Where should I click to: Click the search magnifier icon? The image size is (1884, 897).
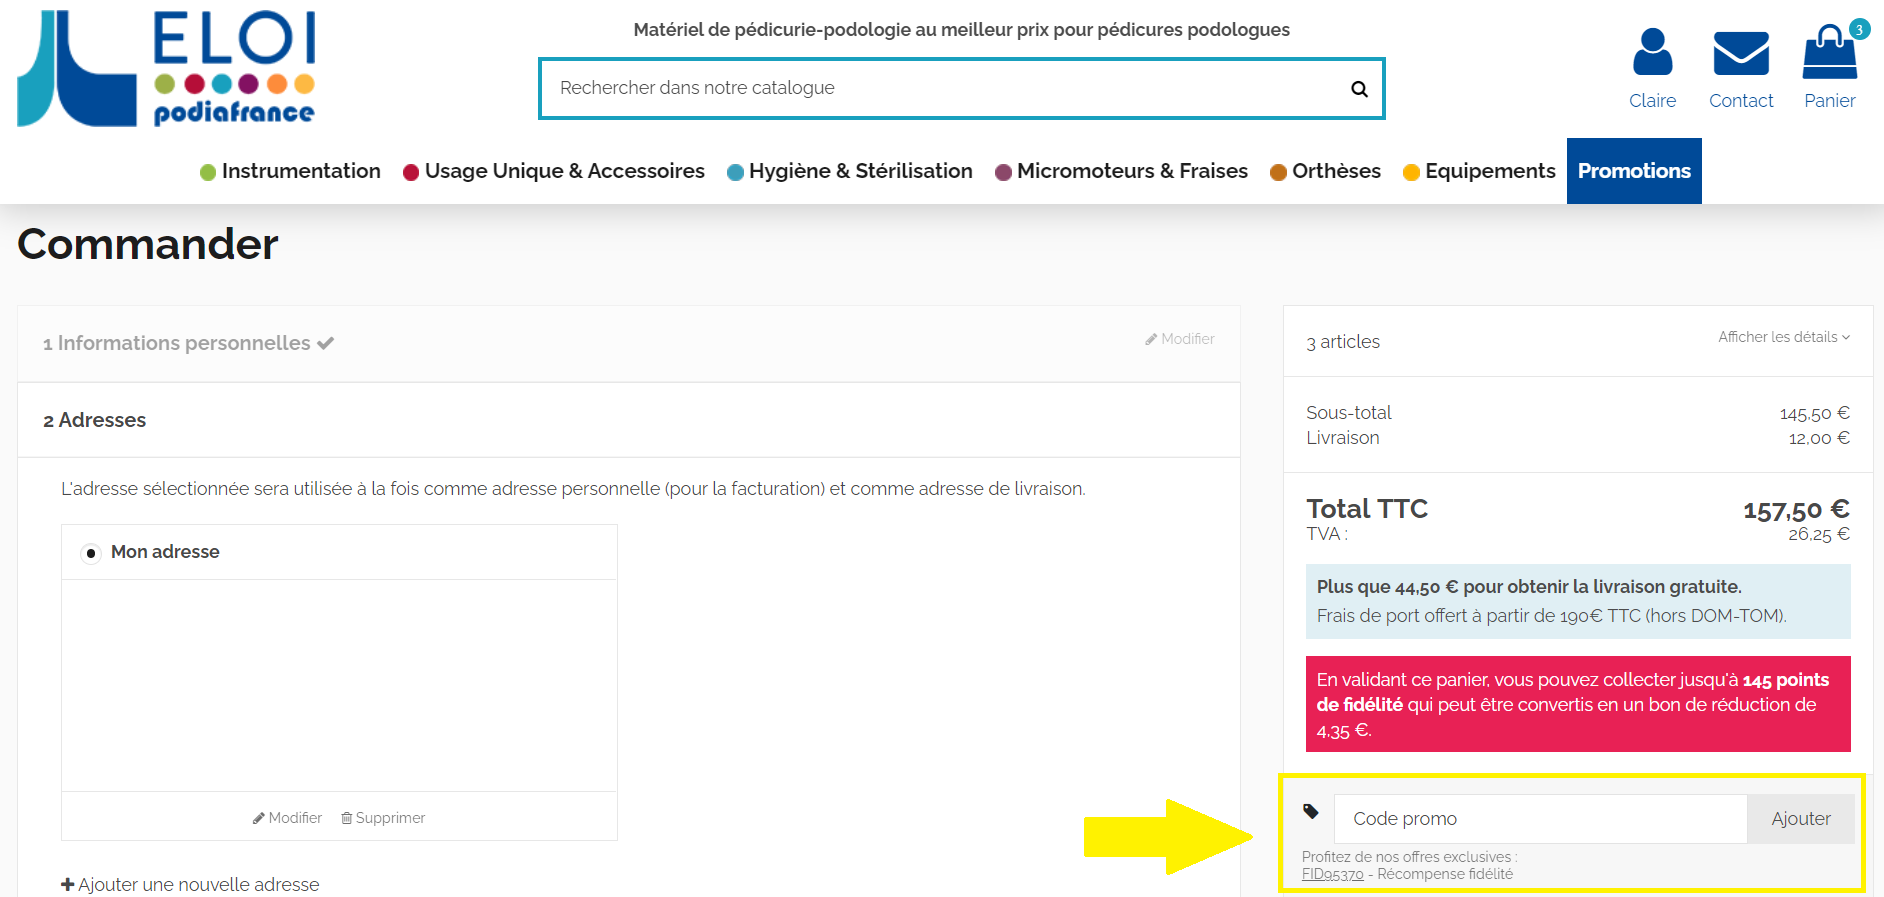coord(1359,89)
